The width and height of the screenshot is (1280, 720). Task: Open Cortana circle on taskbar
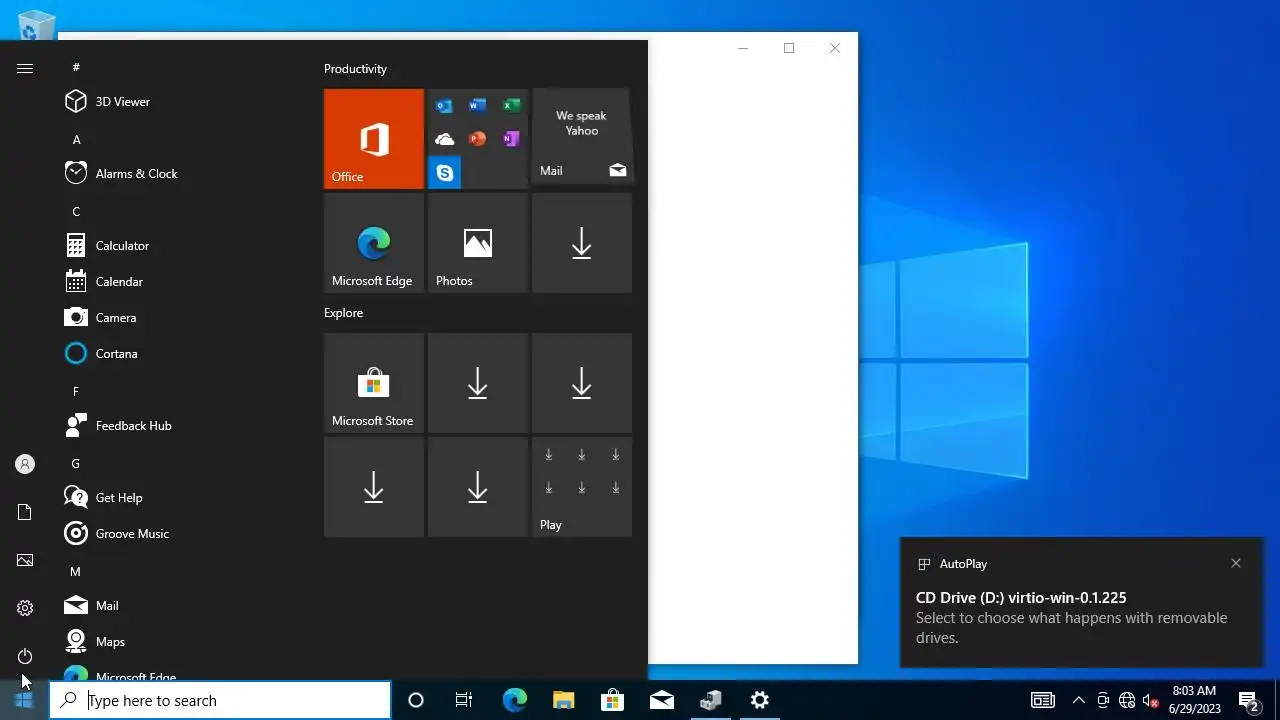pos(416,700)
